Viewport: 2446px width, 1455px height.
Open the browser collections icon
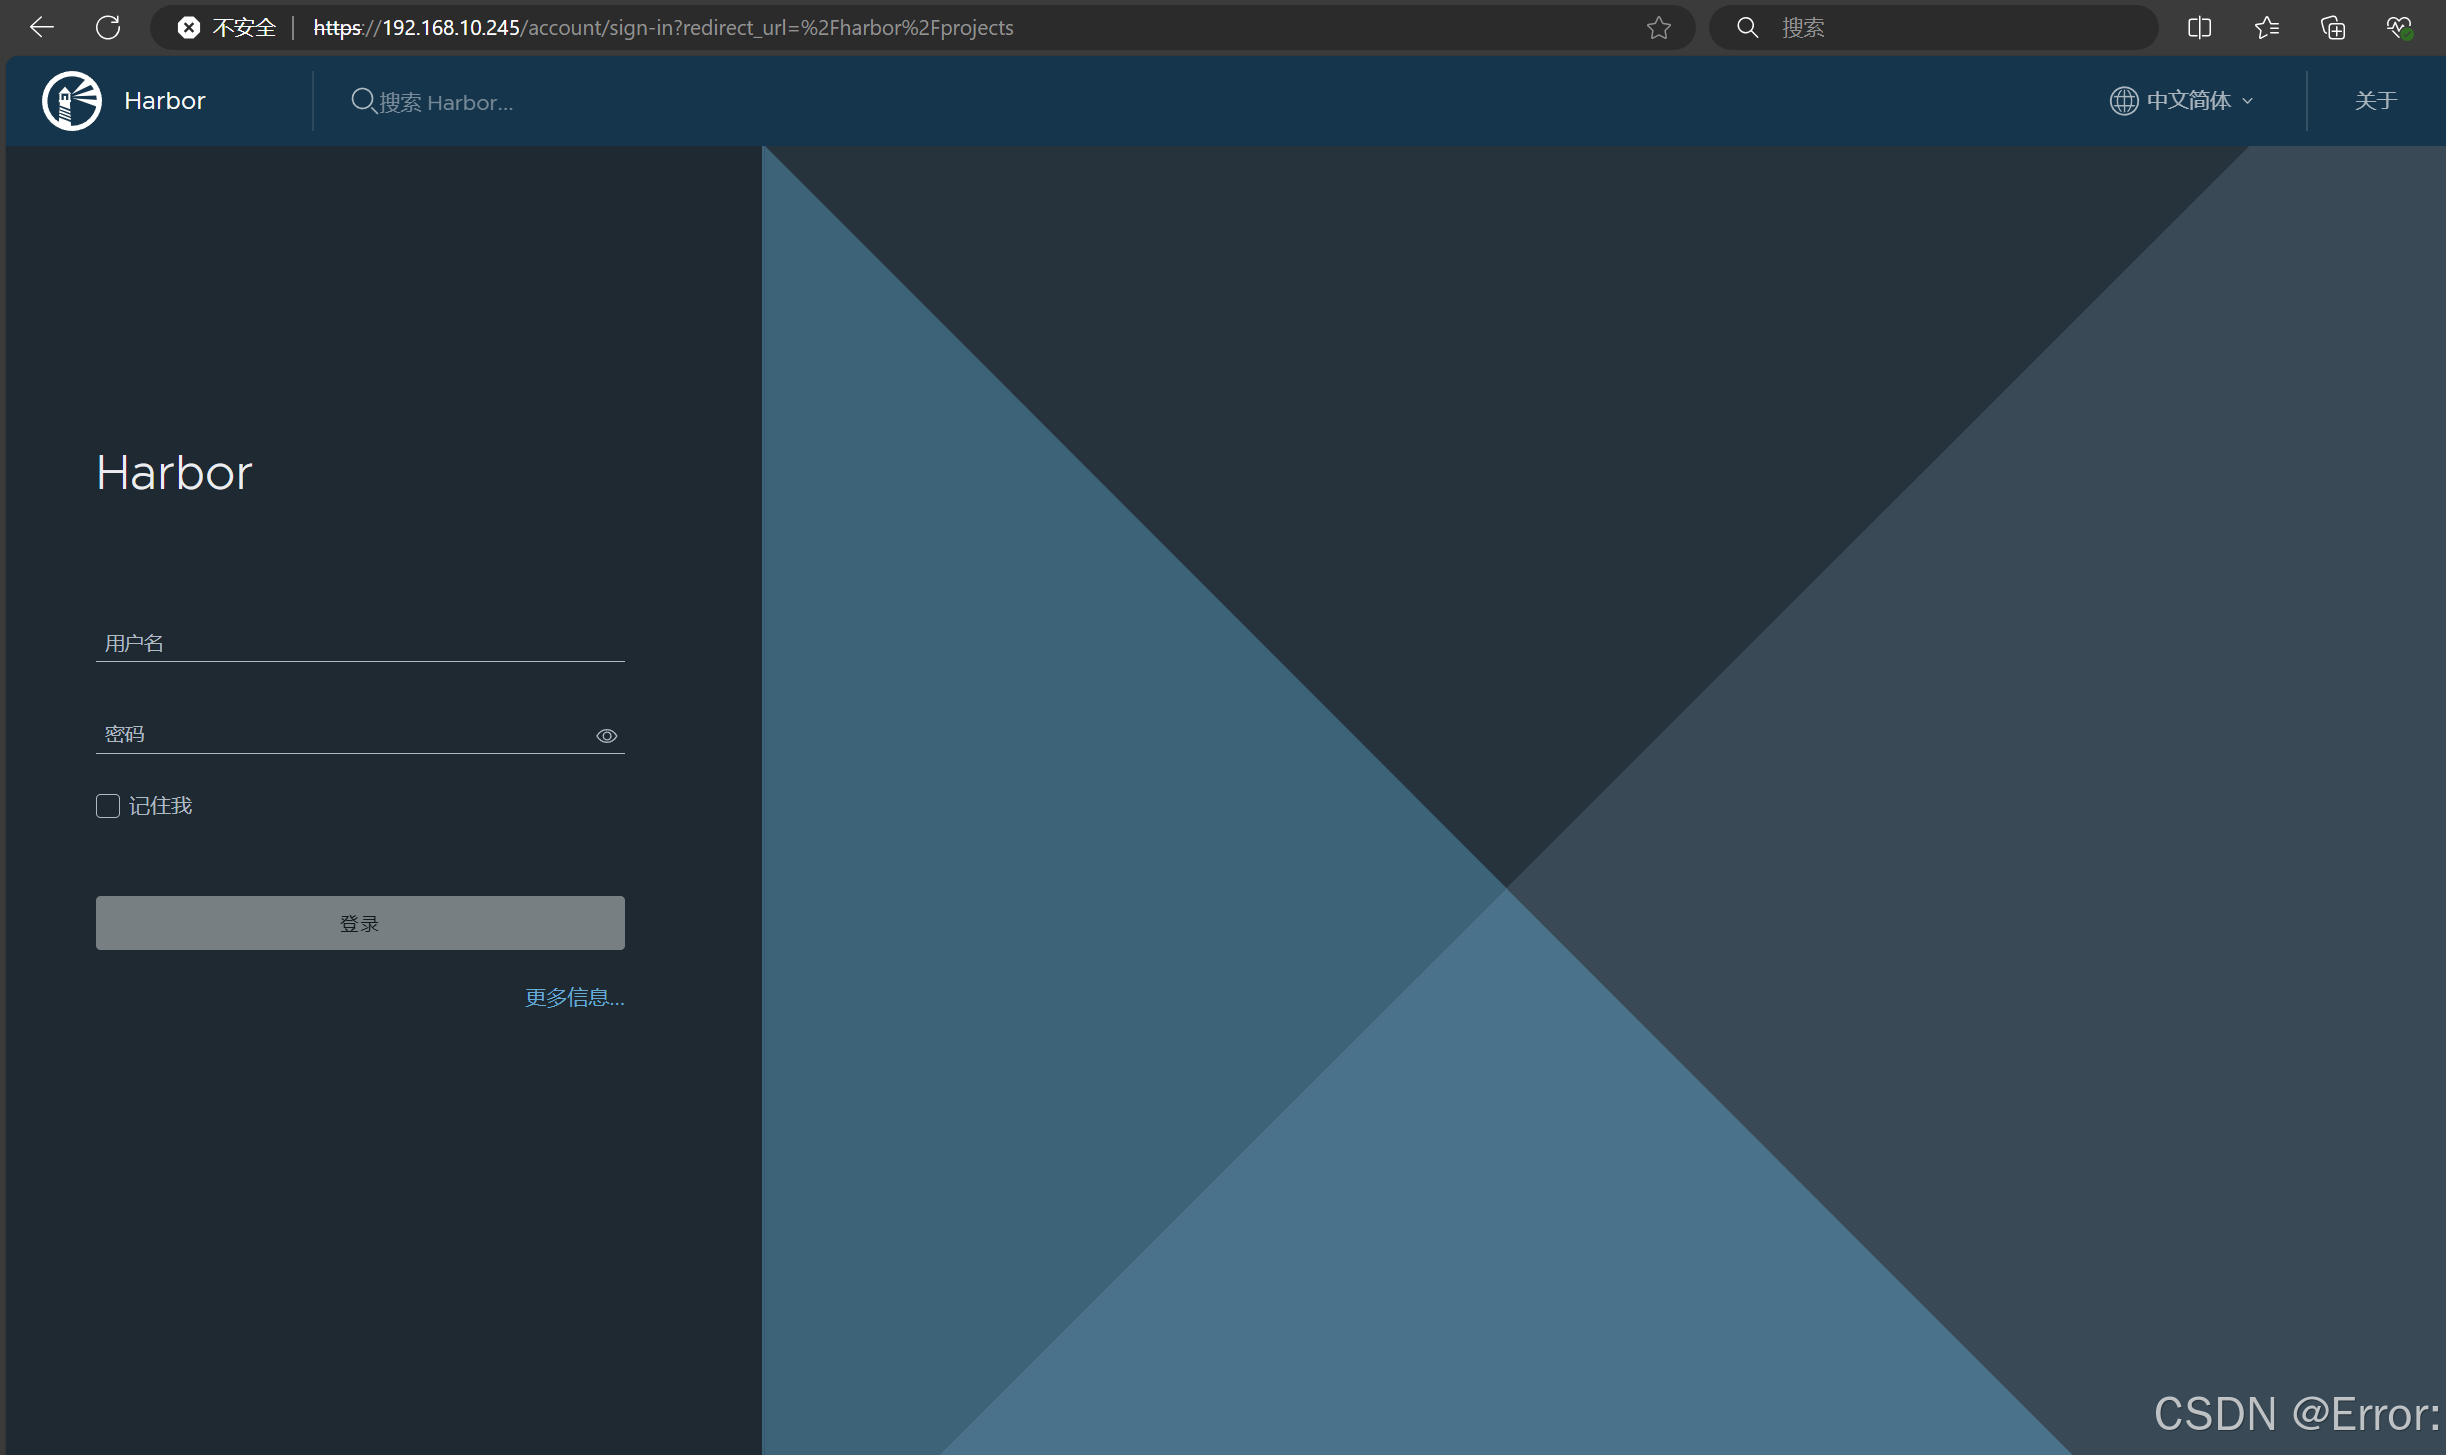click(x=2332, y=27)
